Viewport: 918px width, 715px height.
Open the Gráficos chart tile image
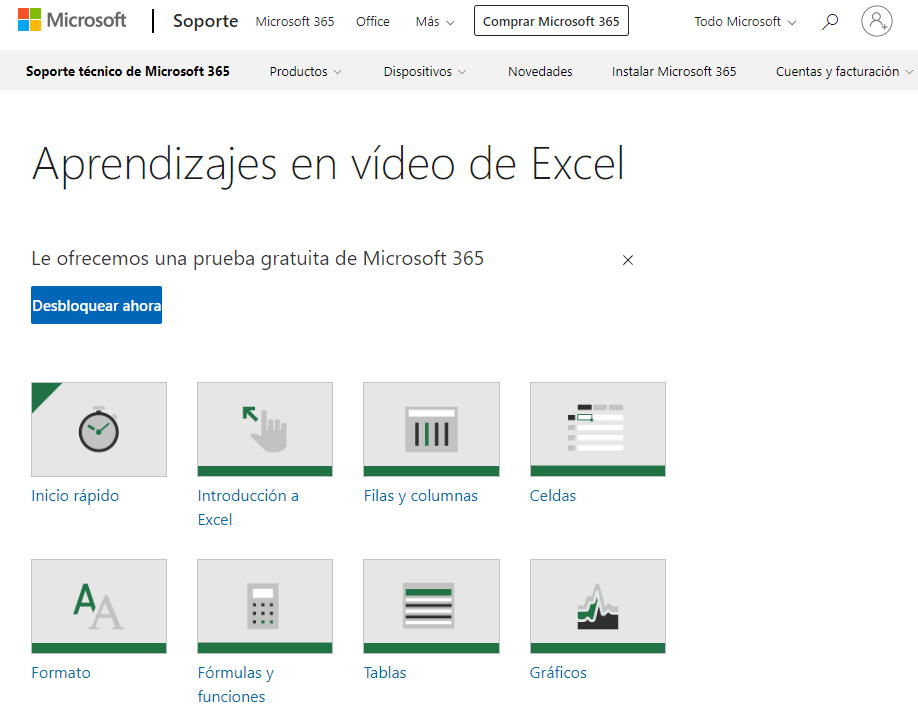(x=598, y=606)
